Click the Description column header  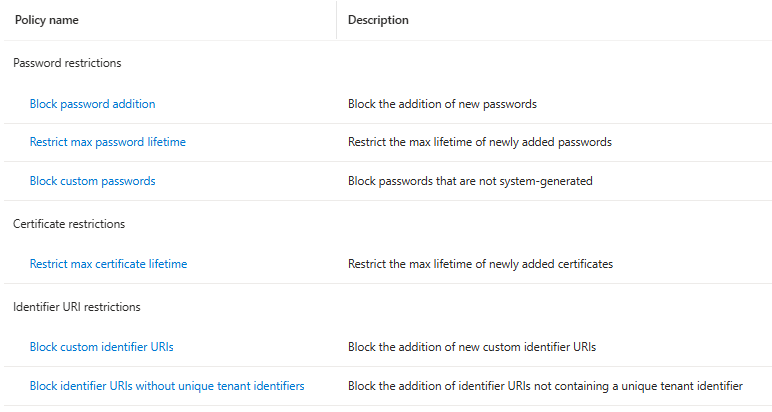378,20
